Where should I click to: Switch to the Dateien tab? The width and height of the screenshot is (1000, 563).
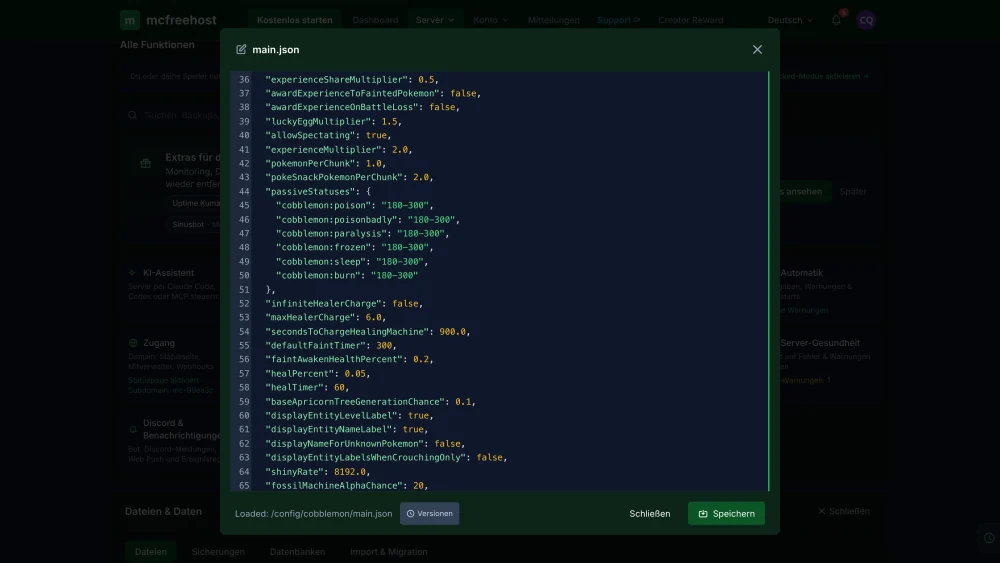(x=151, y=552)
